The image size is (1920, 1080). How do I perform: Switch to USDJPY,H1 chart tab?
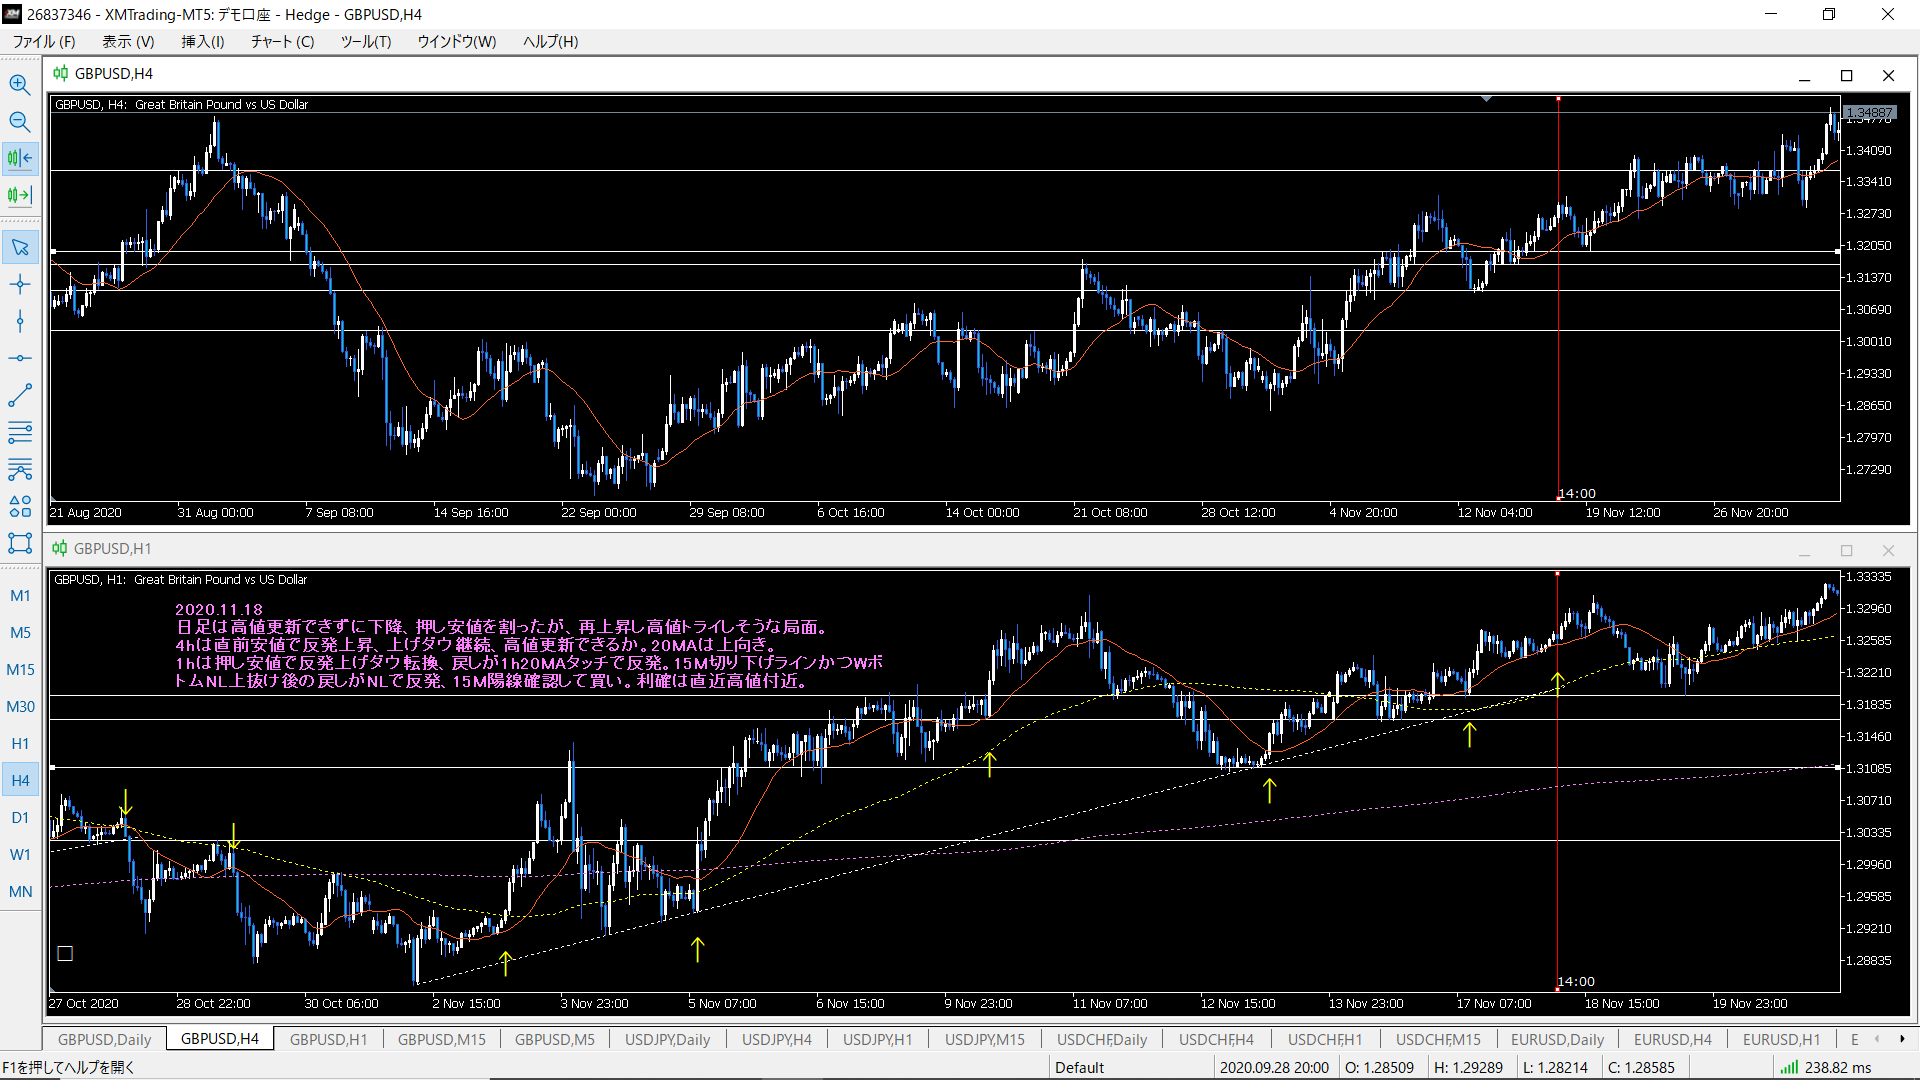[878, 1039]
